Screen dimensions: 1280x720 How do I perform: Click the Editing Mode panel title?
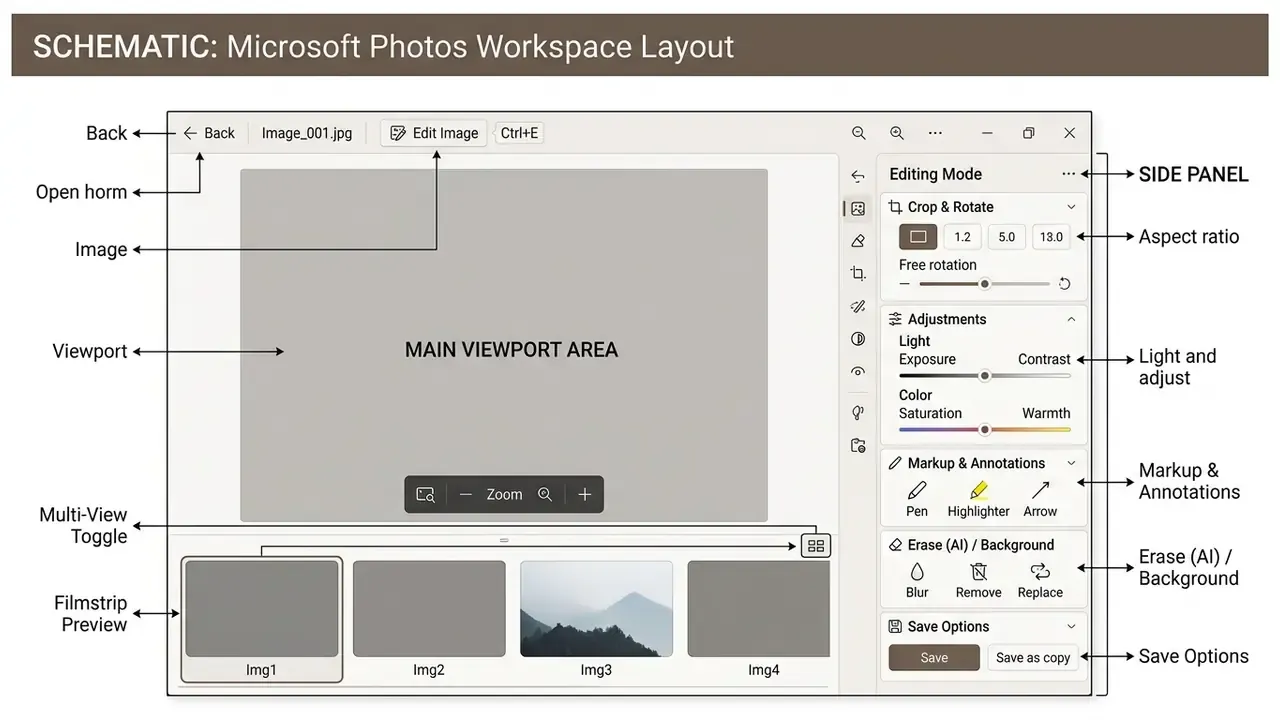coord(935,174)
